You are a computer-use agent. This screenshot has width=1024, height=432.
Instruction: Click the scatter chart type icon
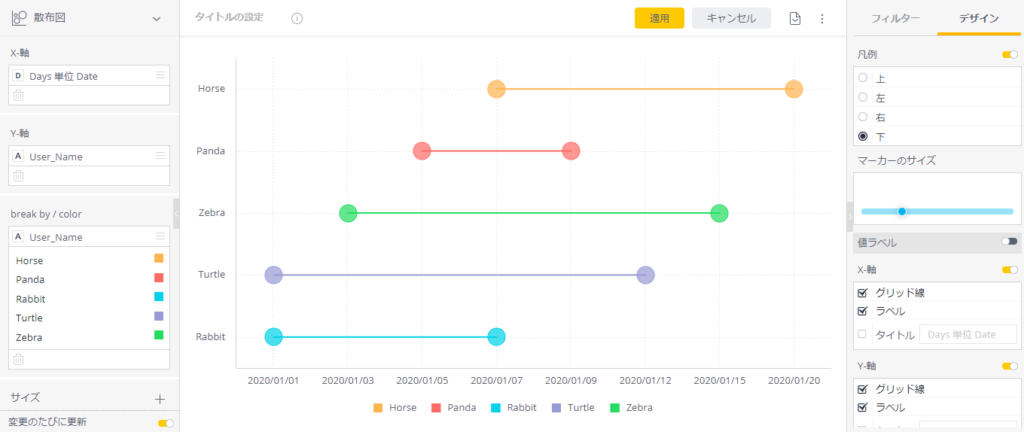[x=19, y=18]
